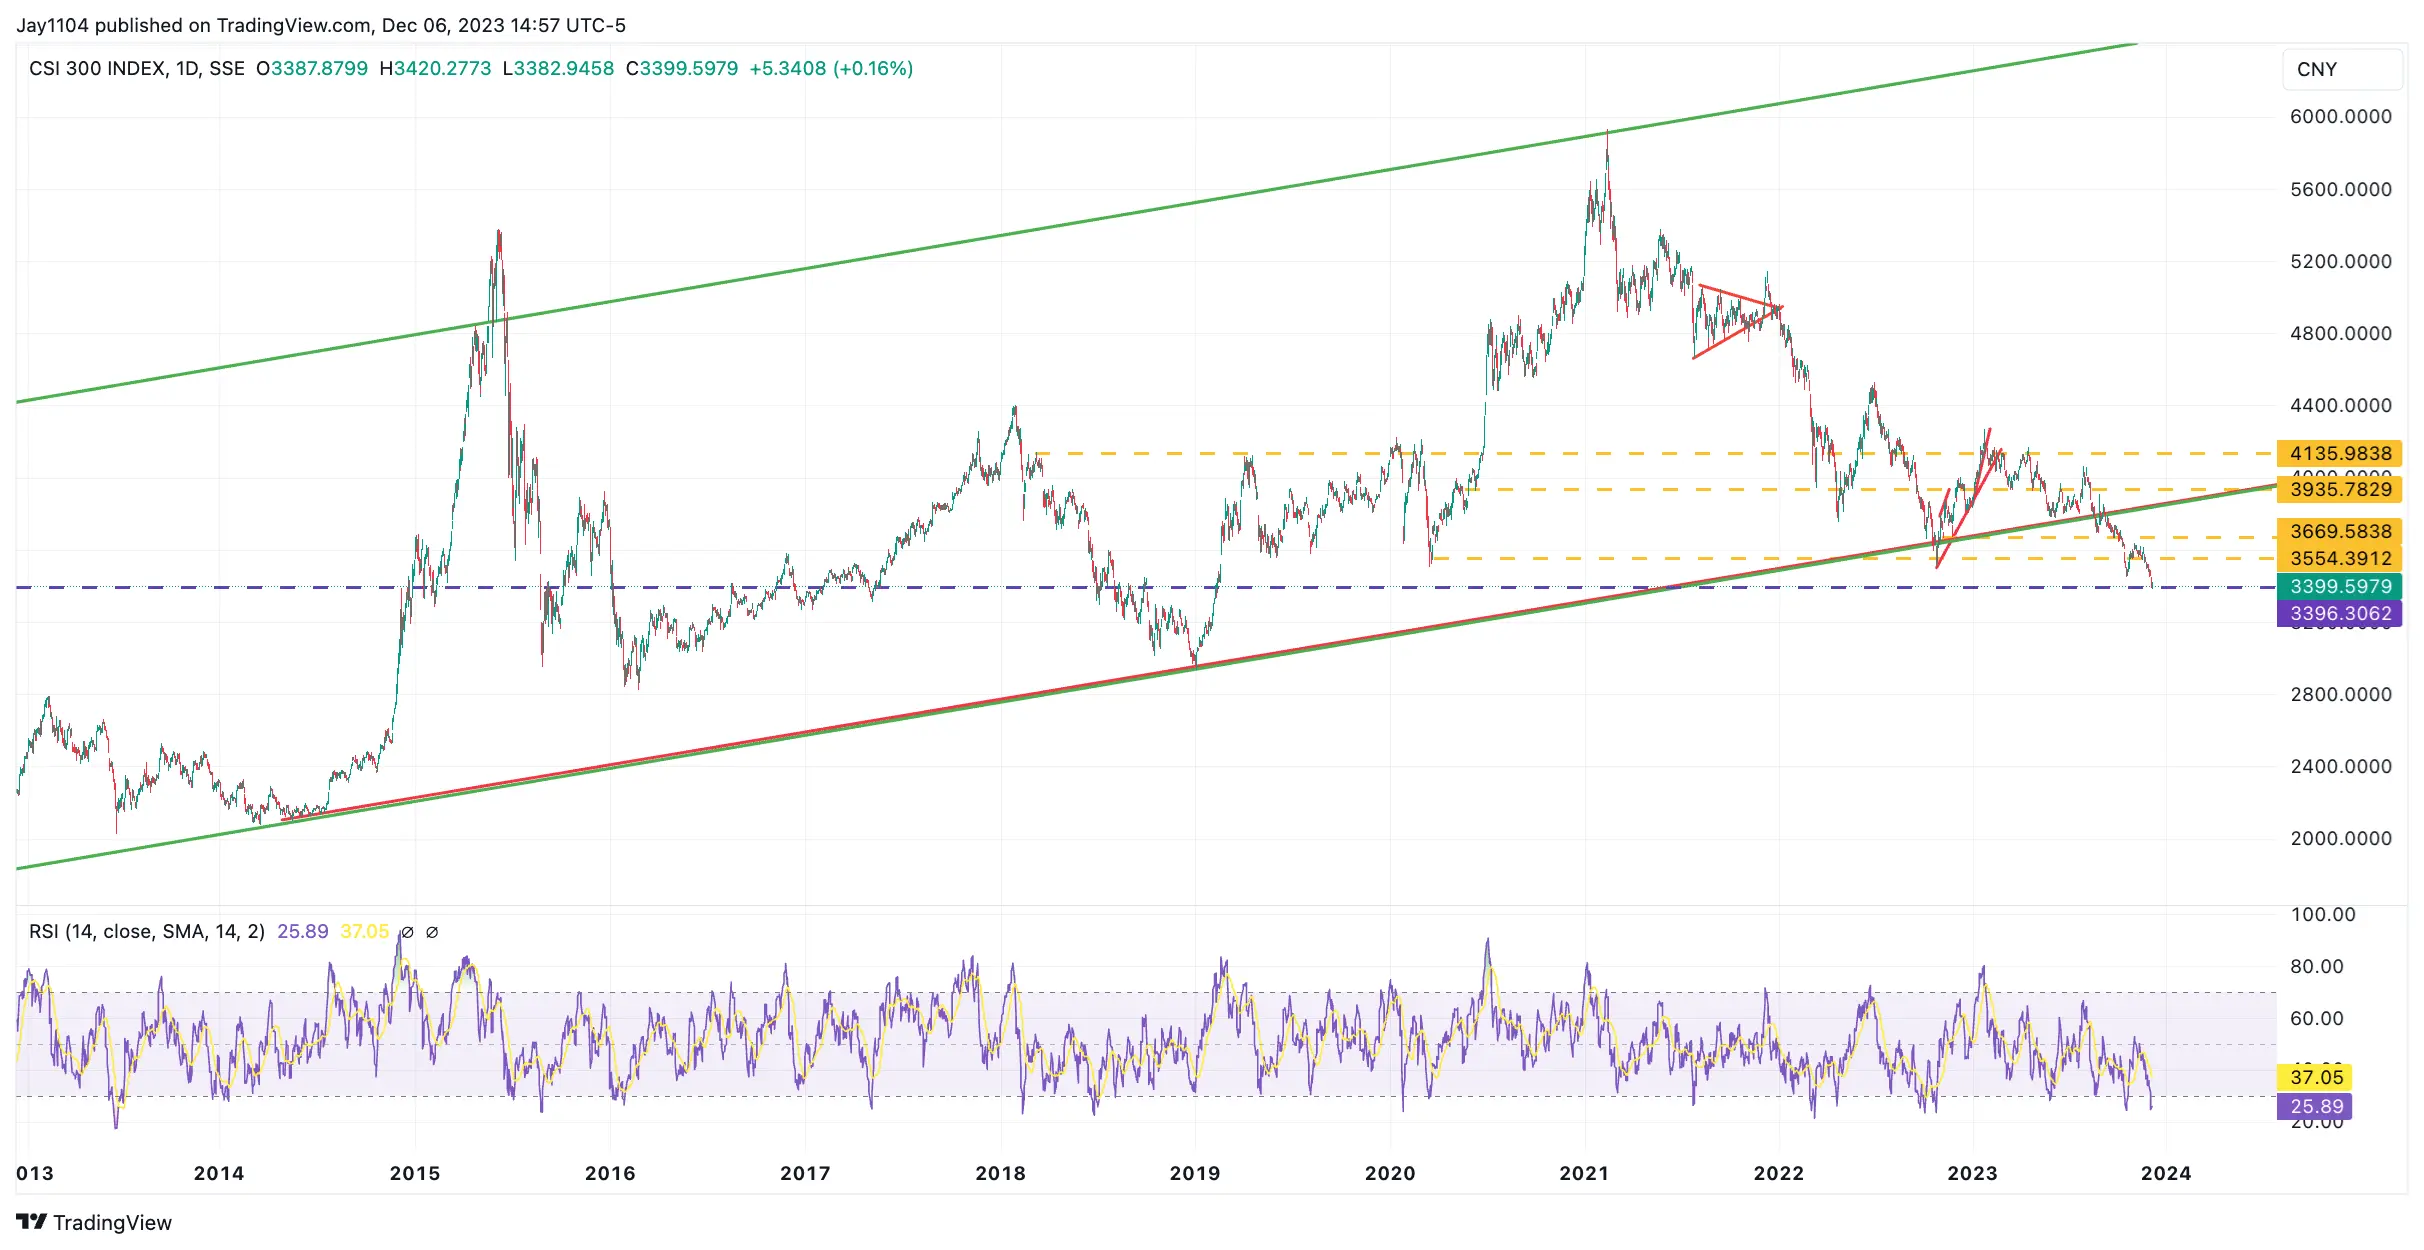Open the CNY currency selector
The width and height of the screenshot is (2424, 1250).
coord(2342,69)
